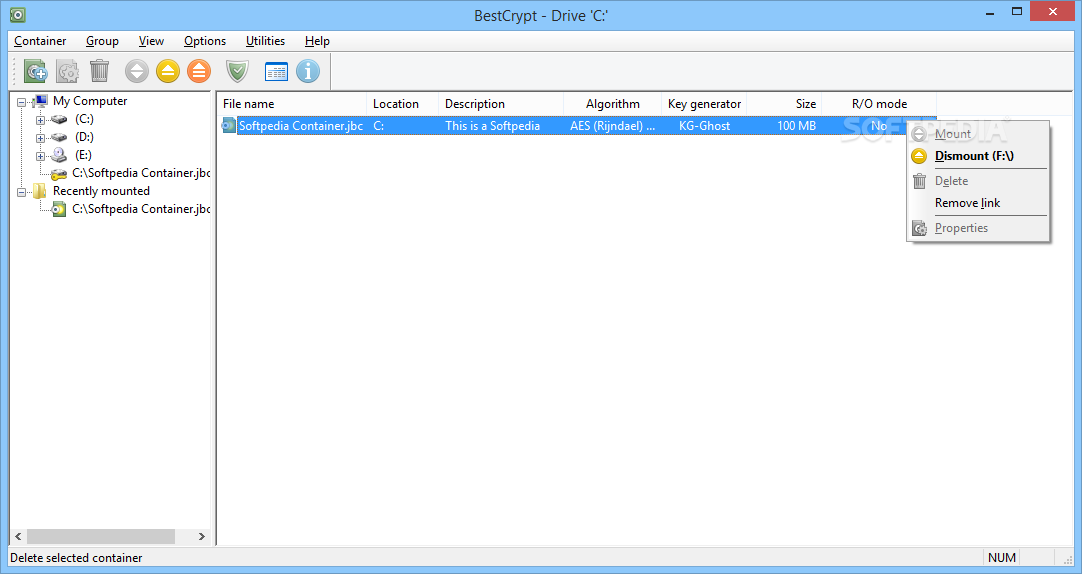Click the green shield toolbar icon
This screenshot has height=574, width=1082.
click(237, 71)
